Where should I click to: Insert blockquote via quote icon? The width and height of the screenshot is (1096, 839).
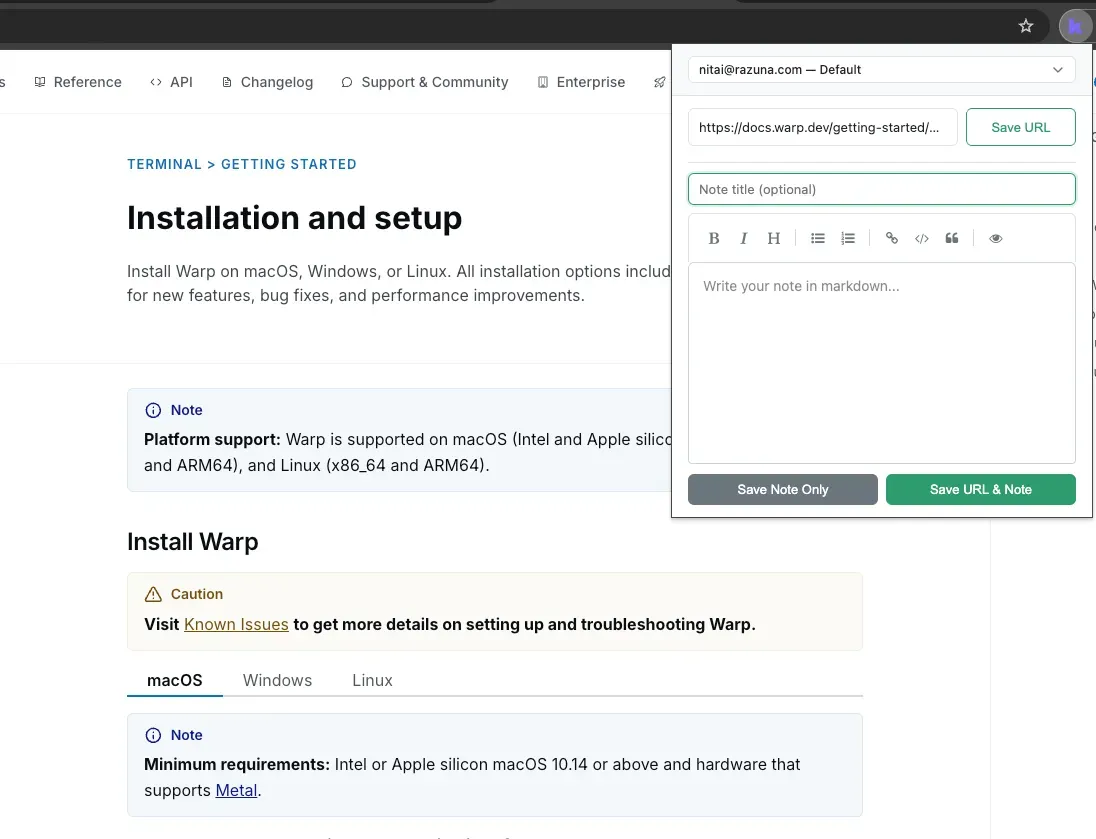click(x=952, y=238)
